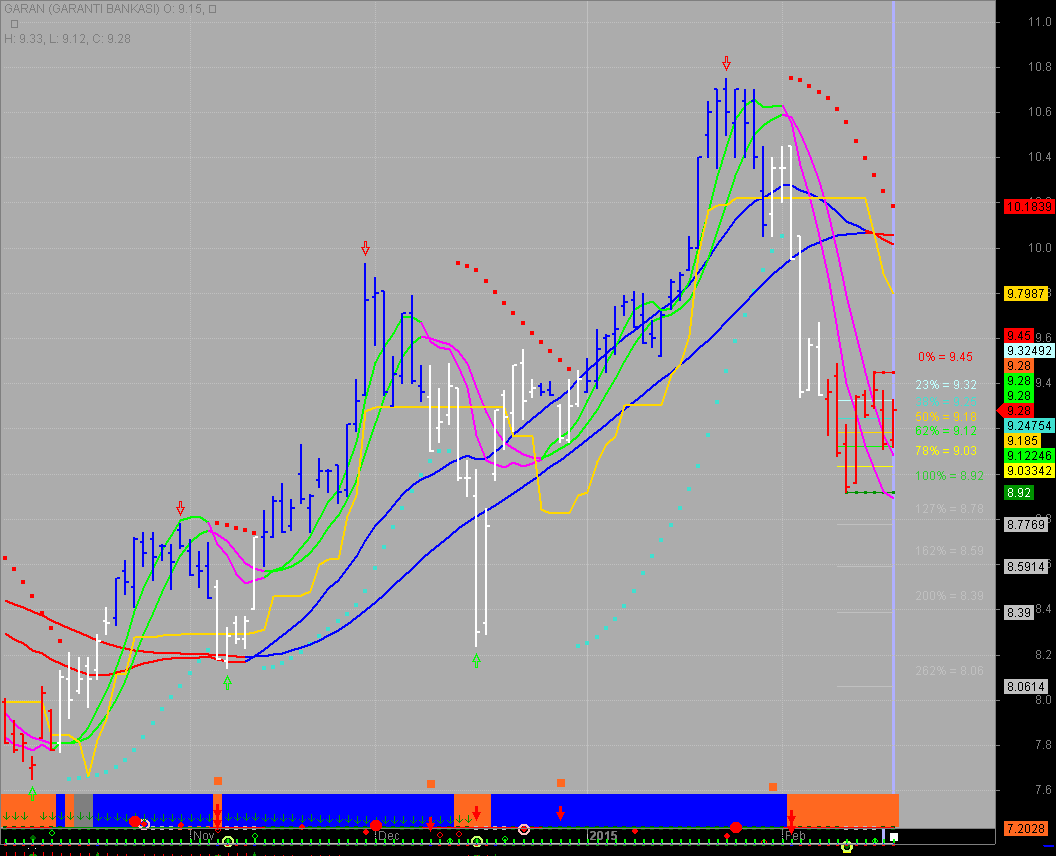Click the red current price pointer on the price axis

click(1001, 410)
